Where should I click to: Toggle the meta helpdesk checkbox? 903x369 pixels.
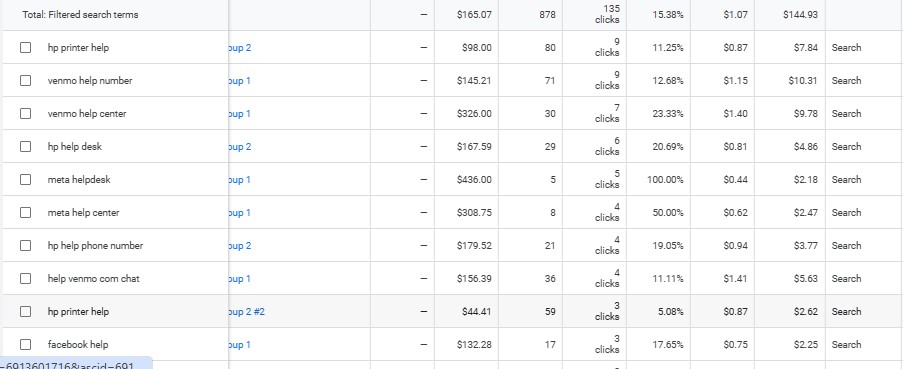pyautogui.click(x=25, y=180)
